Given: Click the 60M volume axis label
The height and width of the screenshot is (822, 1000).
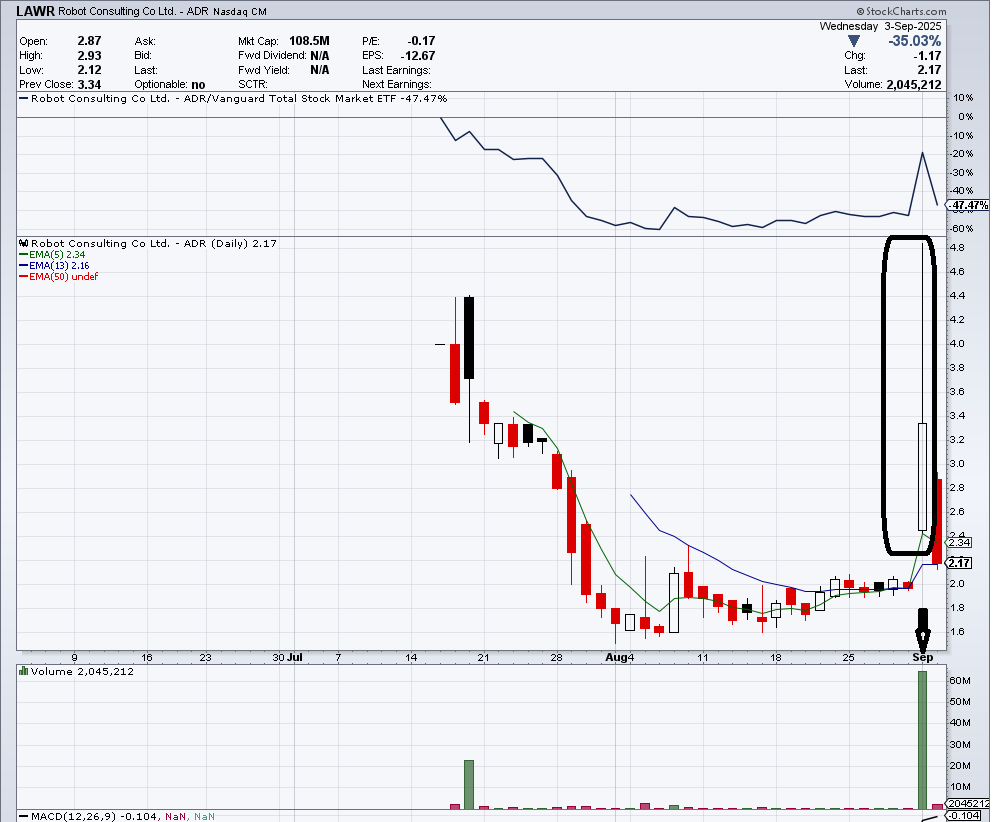Looking at the screenshot, I should coord(960,680).
